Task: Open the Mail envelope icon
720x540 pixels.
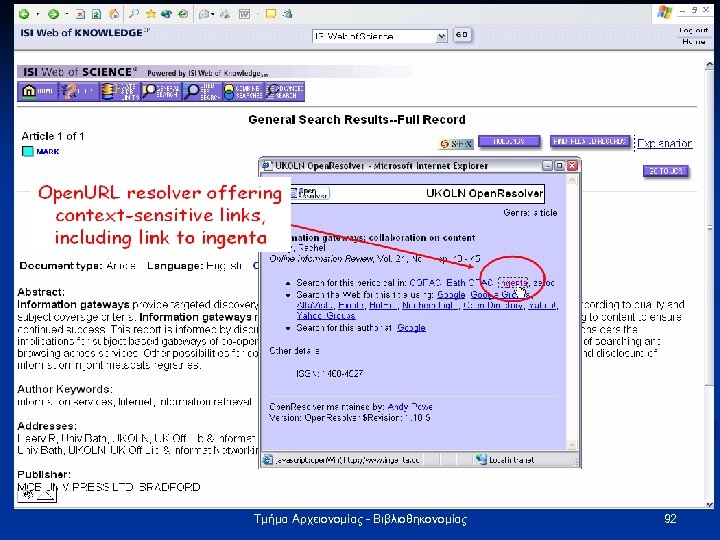Action: coord(203,14)
